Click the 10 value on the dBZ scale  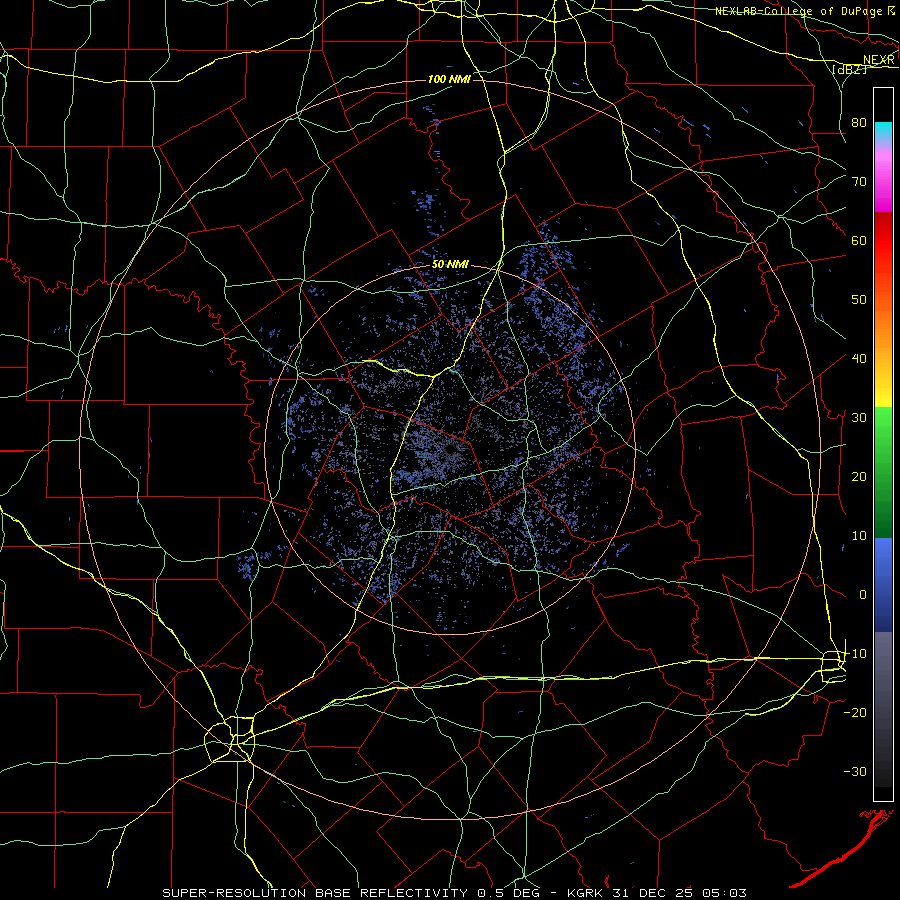pyautogui.click(x=859, y=536)
